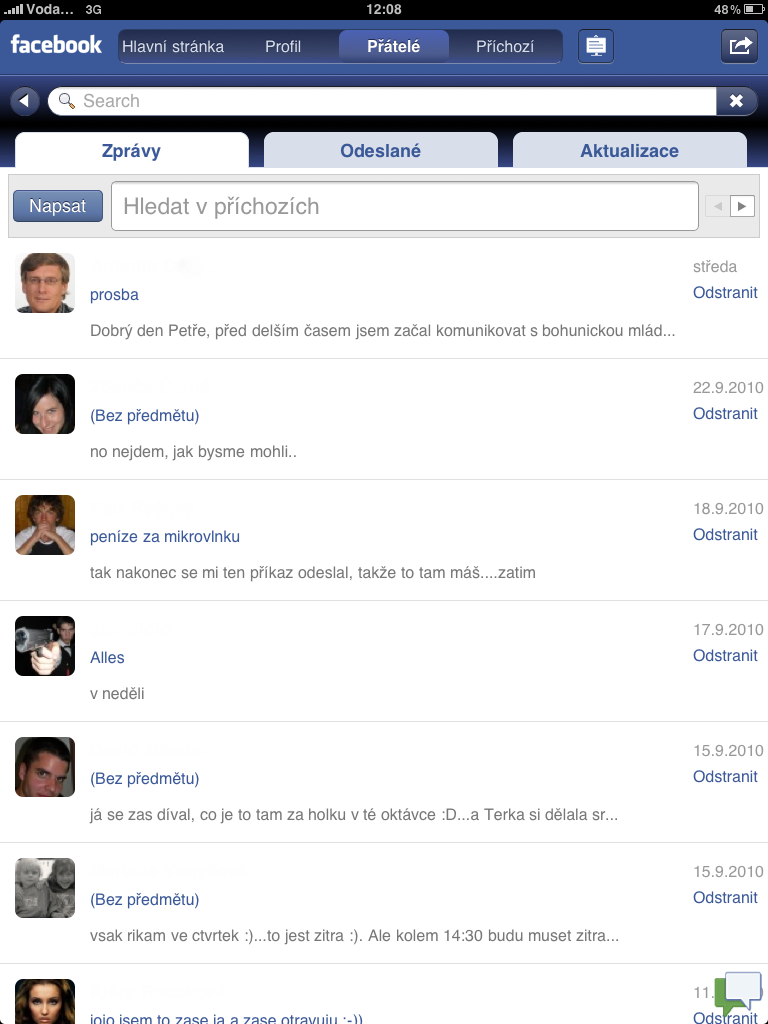This screenshot has width=768, height=1024.
Task: Read preview text 'Dobrý den Petře, před delším'
Action: click(383, 330)
